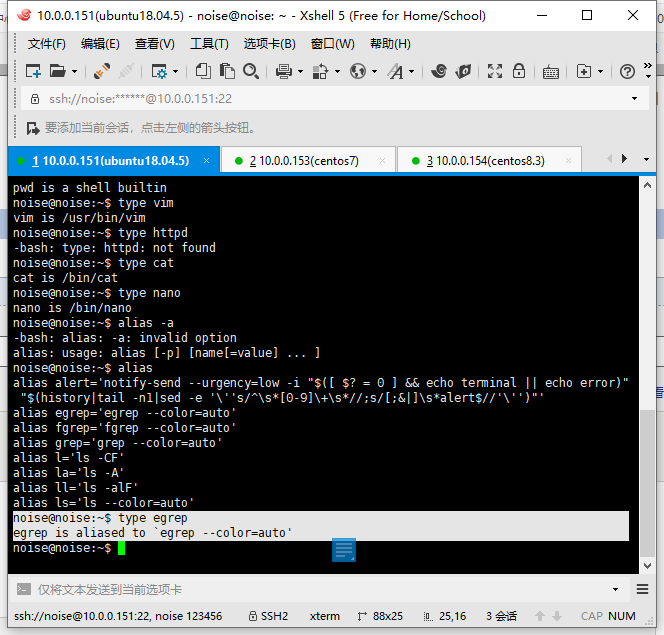Click terminal scrollbar up arrow
Screen dimensions: 664x635
[x=647, y=185]
